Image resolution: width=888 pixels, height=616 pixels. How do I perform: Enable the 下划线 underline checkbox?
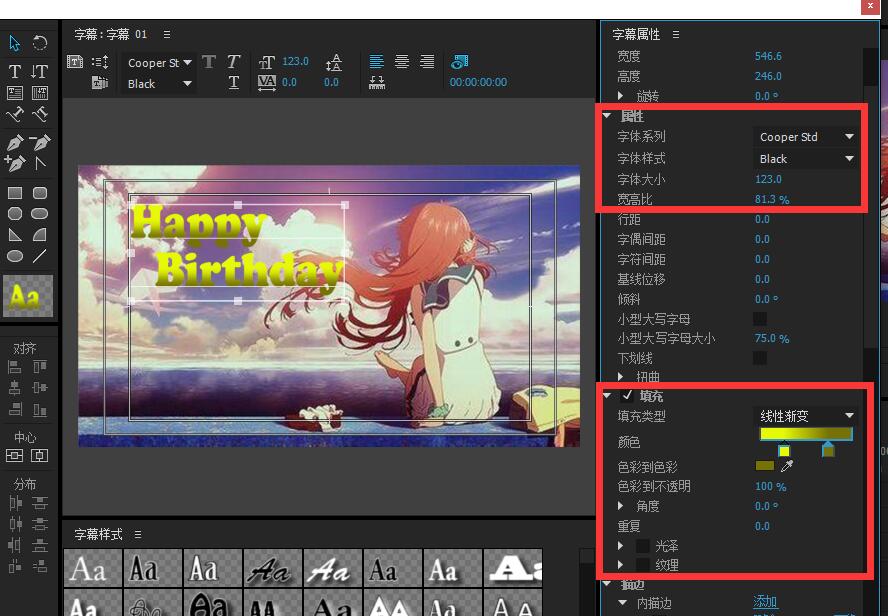pos(760,358)
